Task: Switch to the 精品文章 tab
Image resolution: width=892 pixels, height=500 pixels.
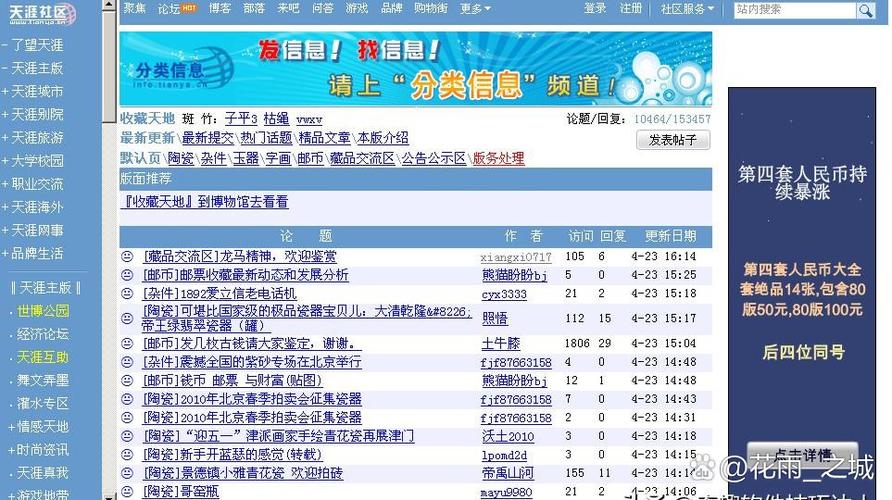Action: coord(324,138)
